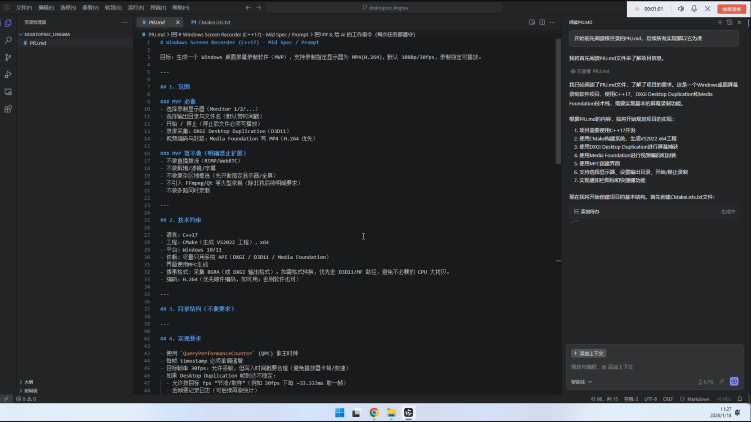
Task: Open the Search view in activity bar
Action: click(x=8, y=40)
